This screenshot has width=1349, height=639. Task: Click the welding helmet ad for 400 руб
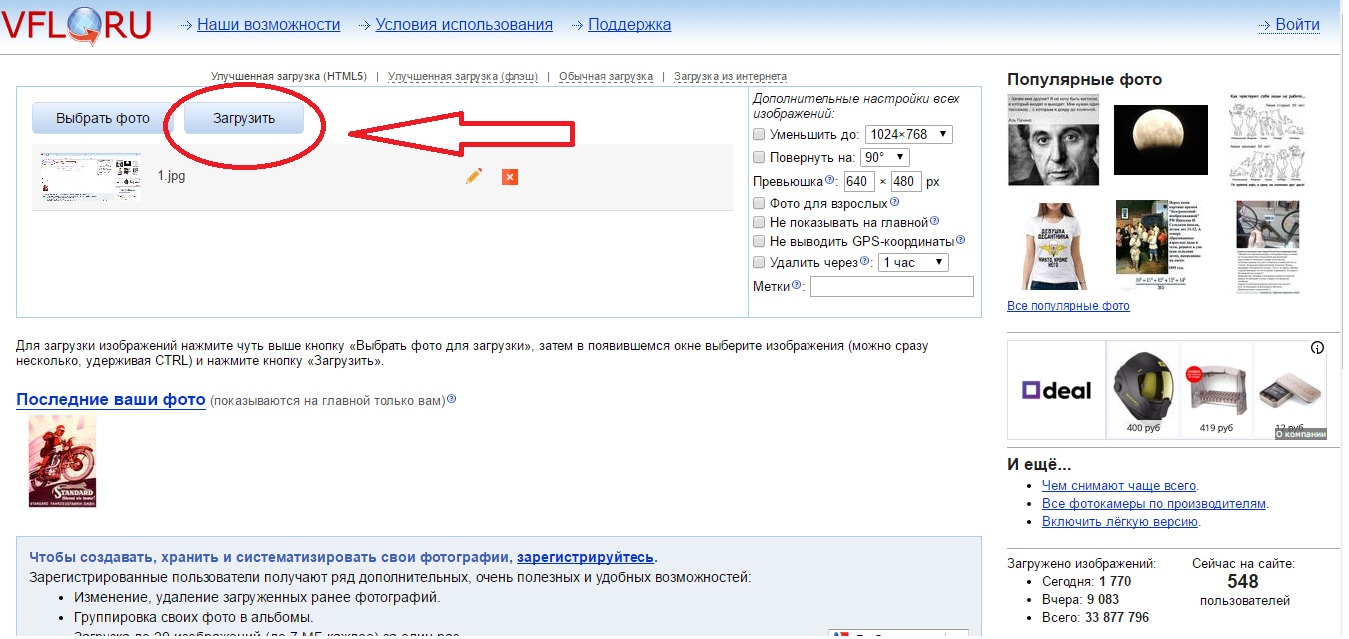(1143, 389)
